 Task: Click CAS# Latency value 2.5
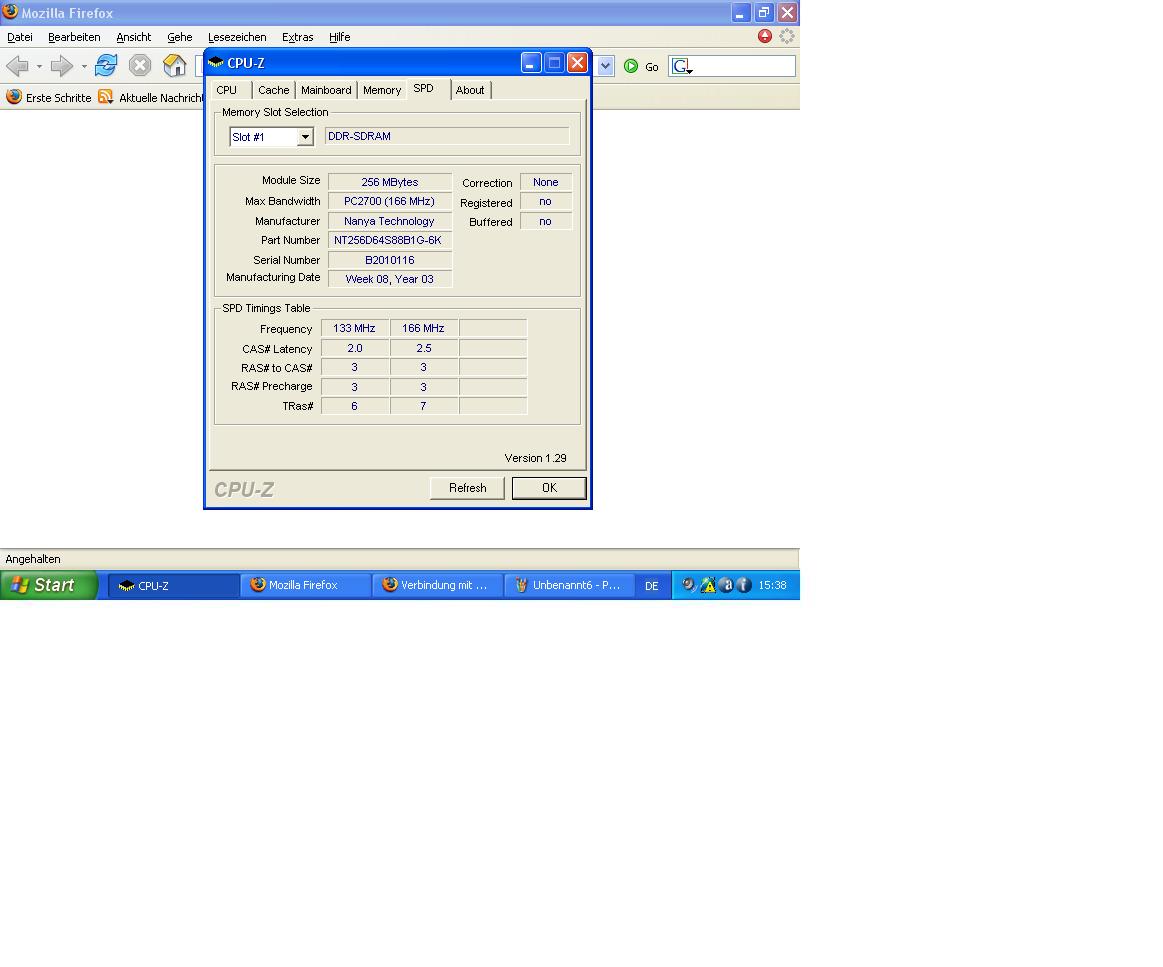(424, 348)
